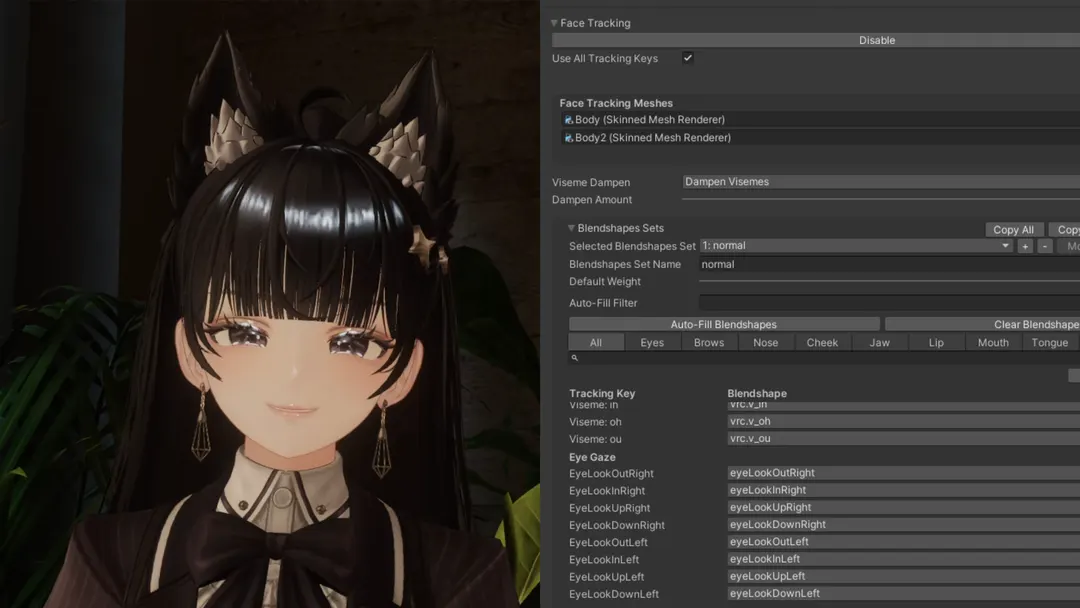Click the Disable button

816,40
